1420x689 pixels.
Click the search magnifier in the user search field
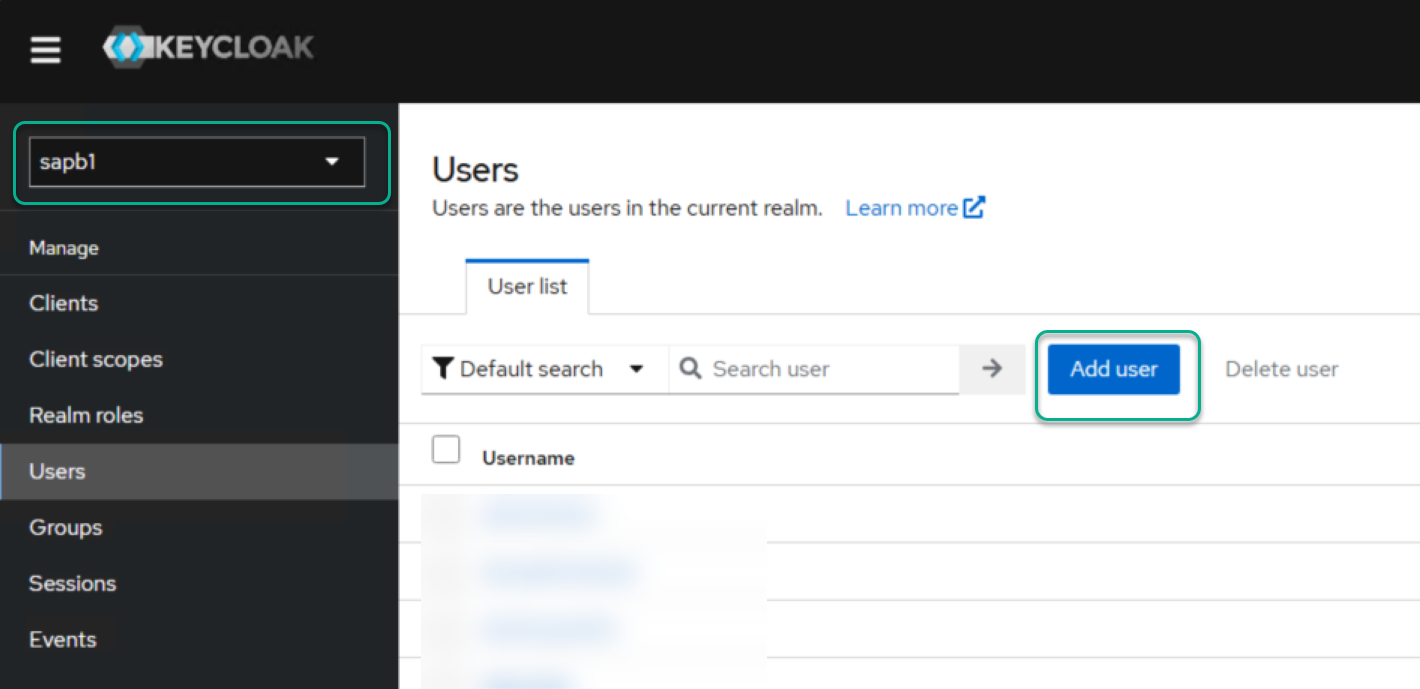click(x=690, y=369)
